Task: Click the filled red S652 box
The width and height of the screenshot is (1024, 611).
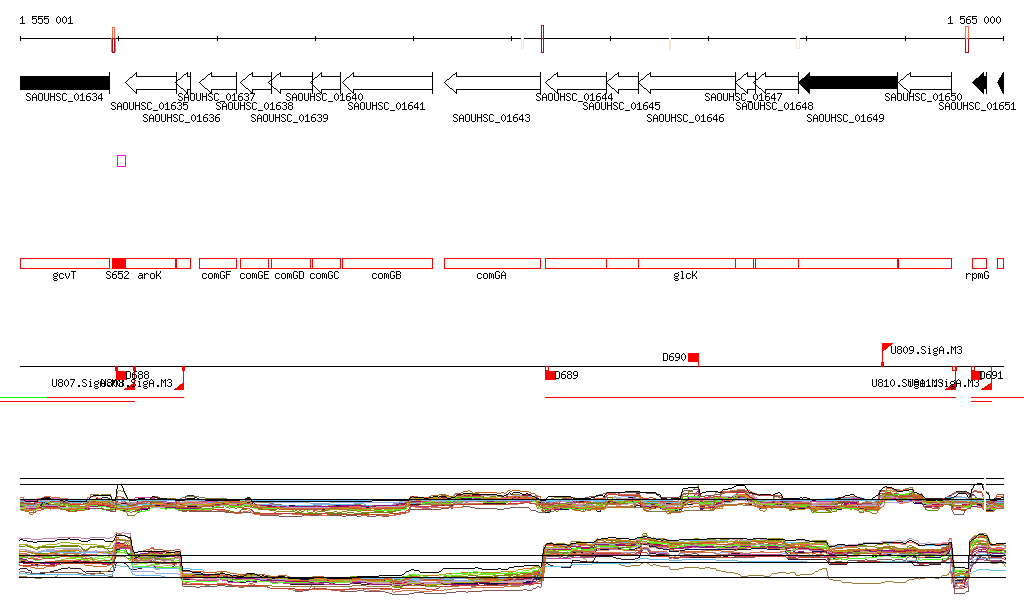Action: pyautogui.click(x=119, y=264)
